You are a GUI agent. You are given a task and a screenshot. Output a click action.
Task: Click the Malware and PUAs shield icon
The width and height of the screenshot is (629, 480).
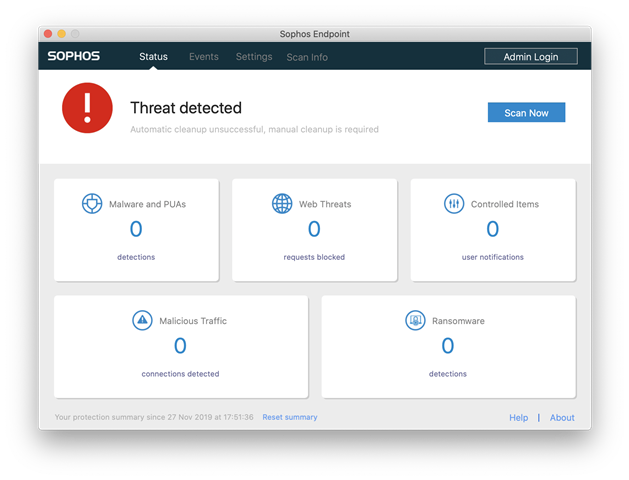[92, 204]
